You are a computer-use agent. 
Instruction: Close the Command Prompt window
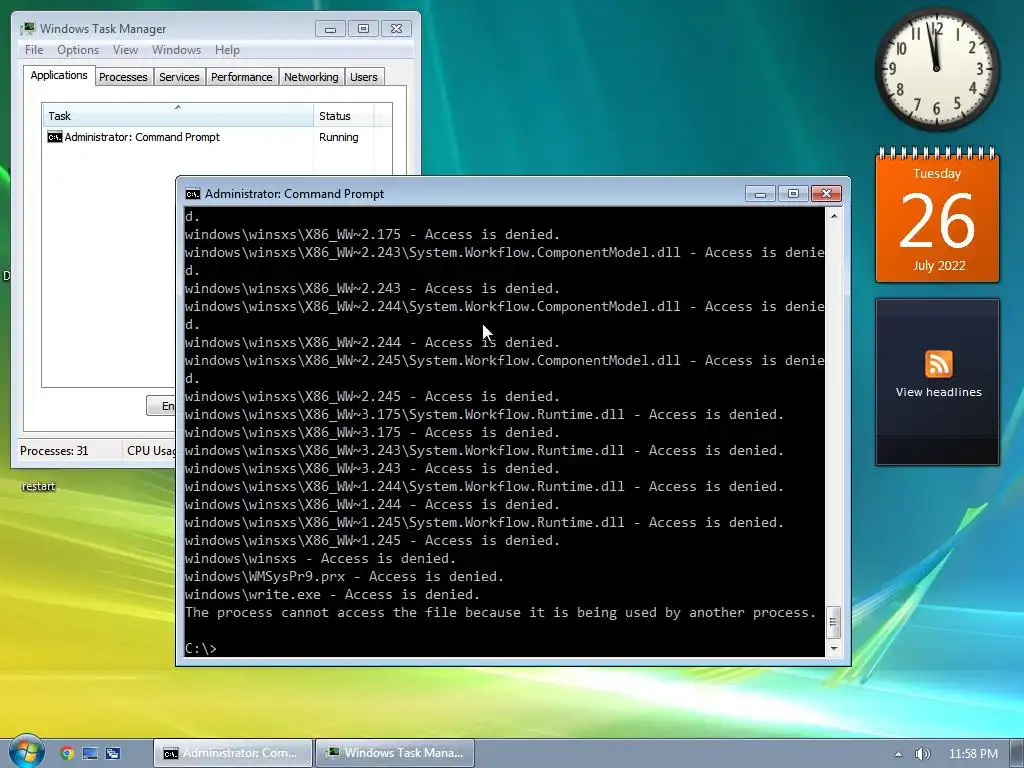click(x=826, y=194)
